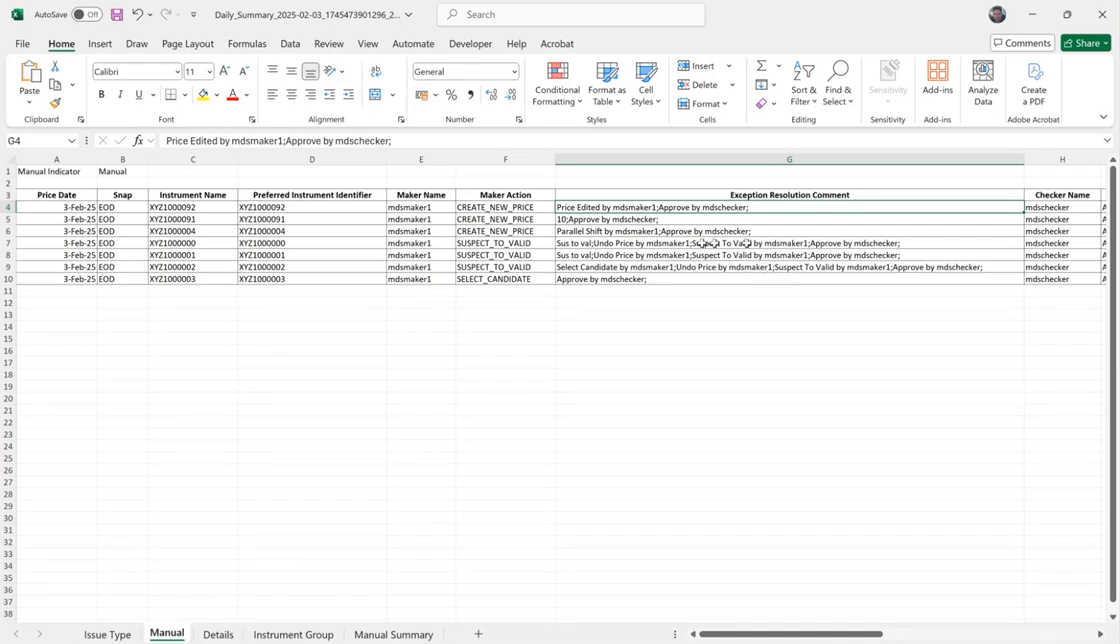This screenshot has height=644, width=1120.
Task: Click the user profile picture
Action: pyautogui.click(x=997, y=14)
